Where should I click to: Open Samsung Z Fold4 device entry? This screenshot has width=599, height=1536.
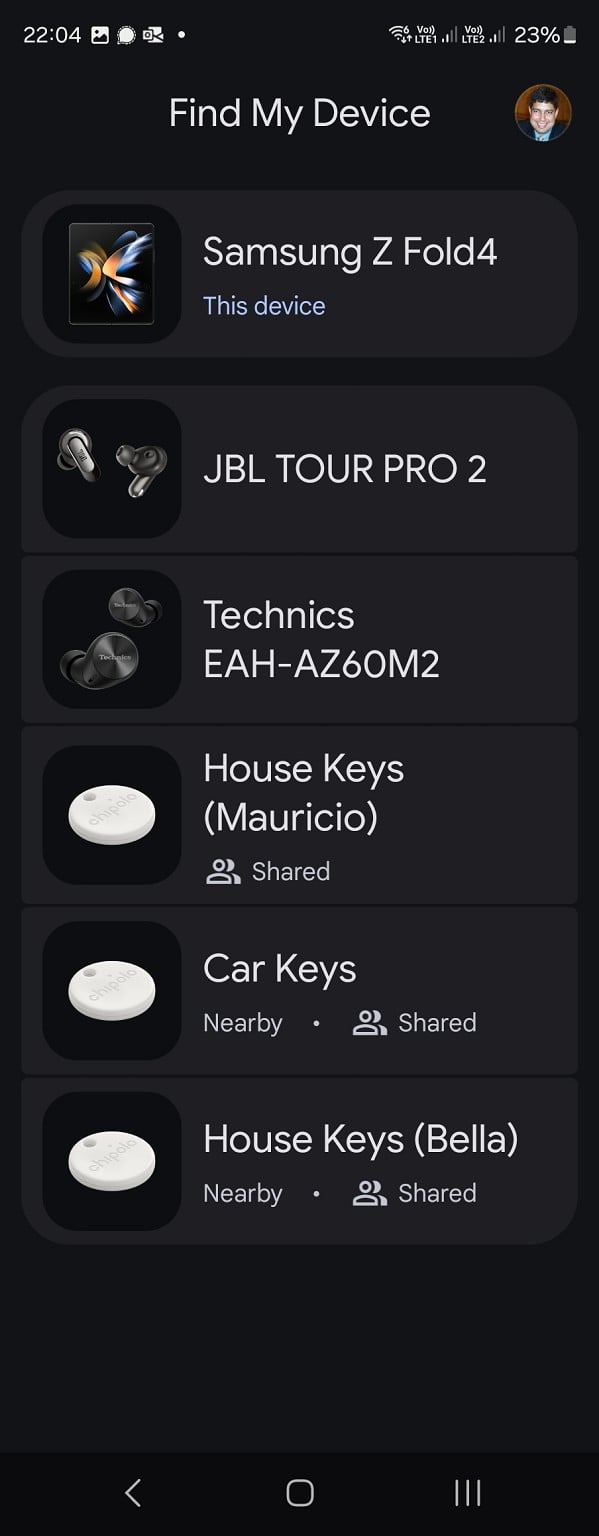click(299, 274)
